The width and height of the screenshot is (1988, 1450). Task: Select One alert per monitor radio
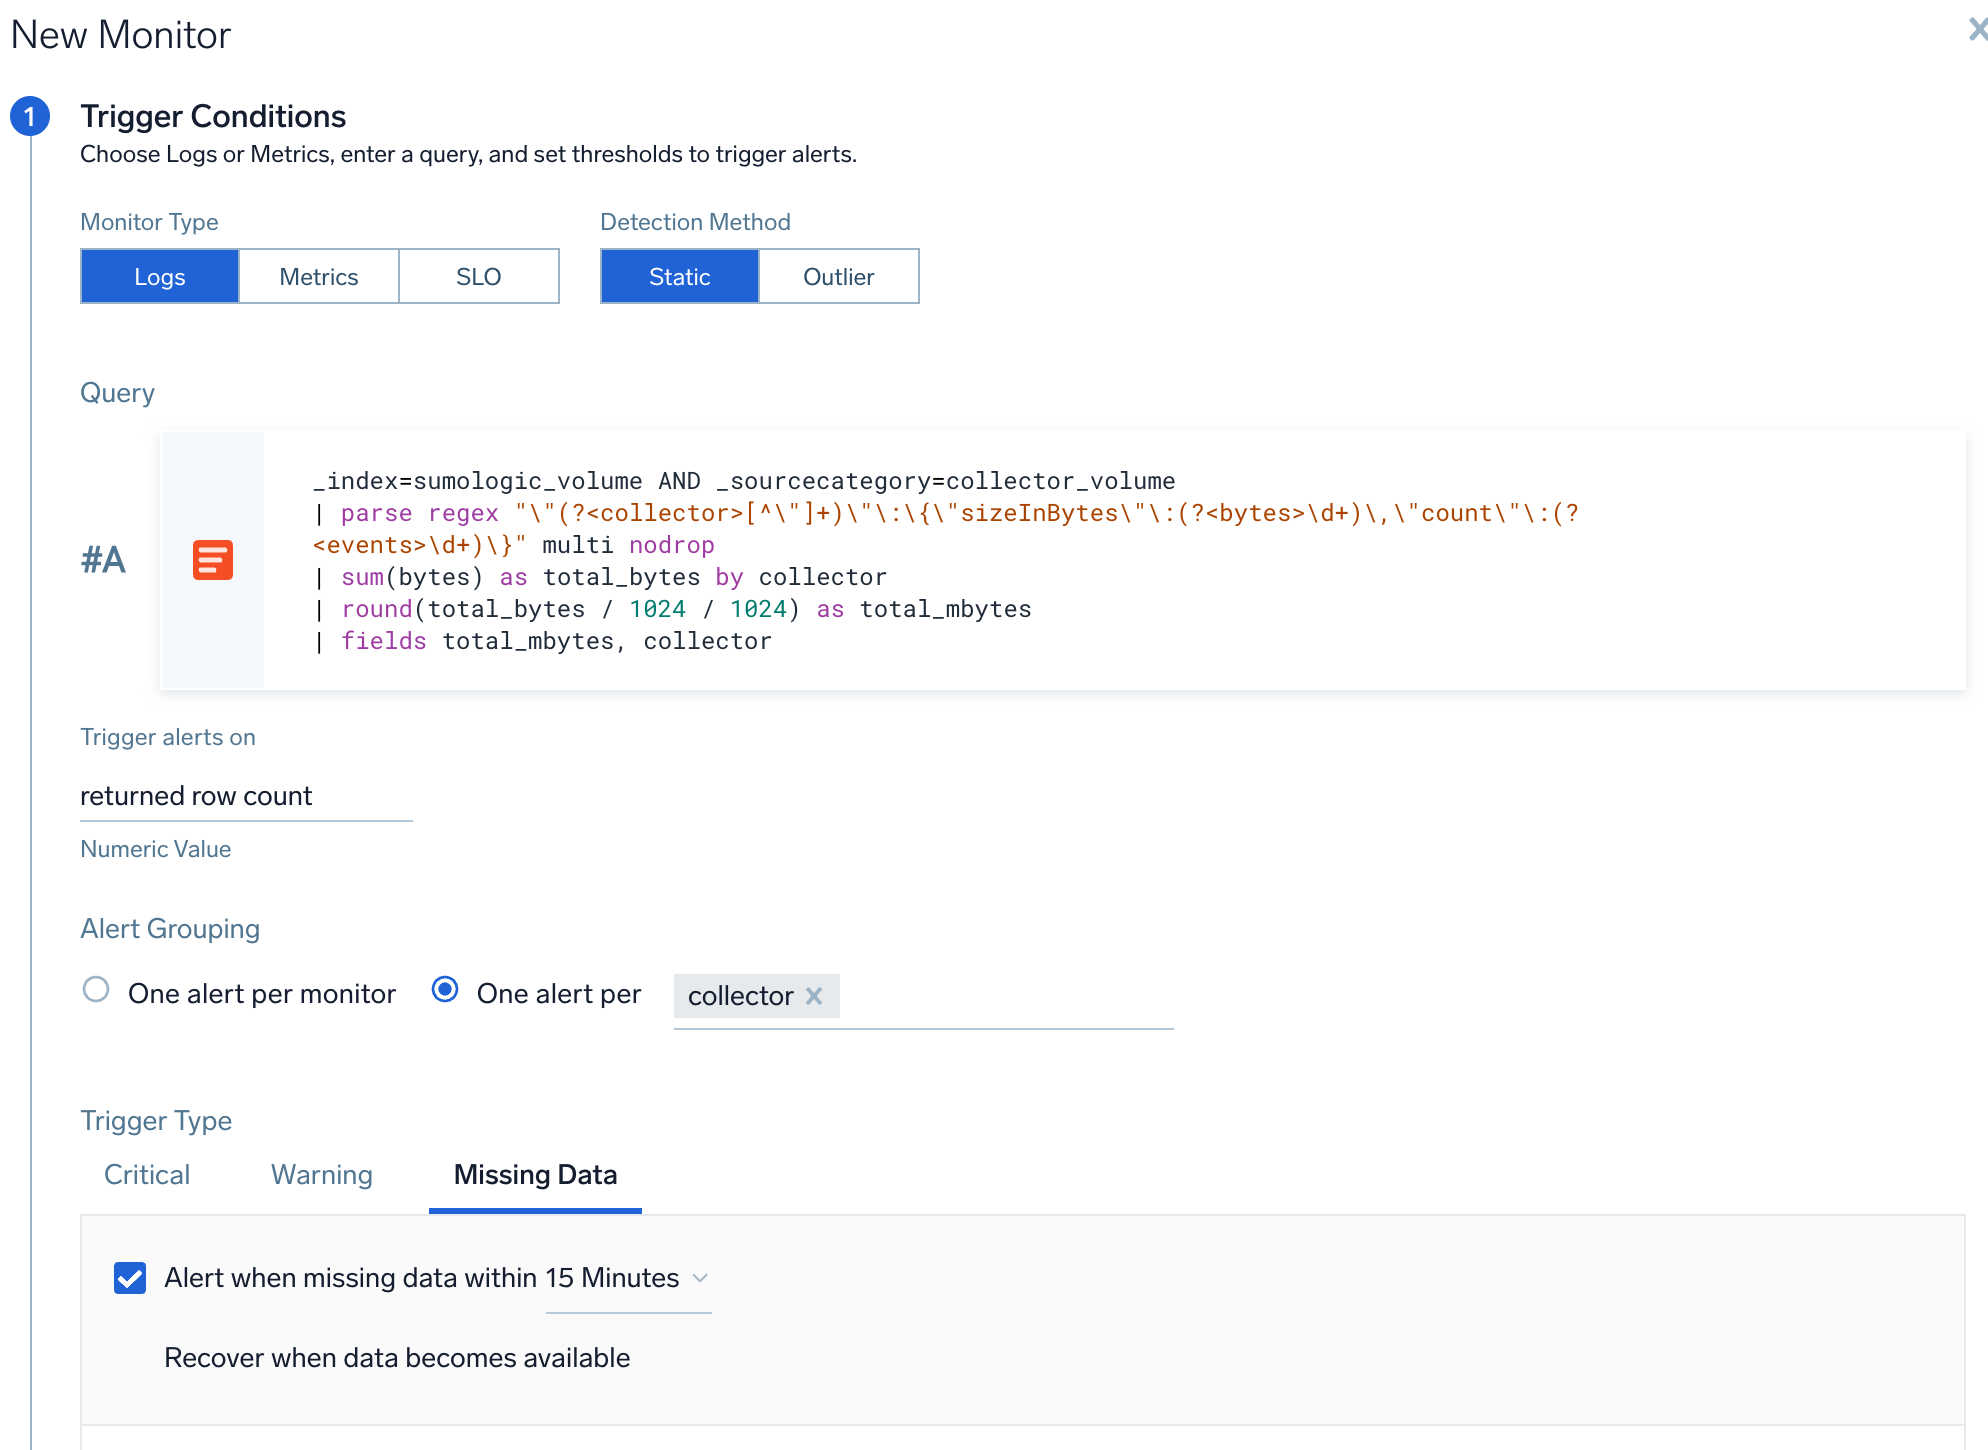96,990
